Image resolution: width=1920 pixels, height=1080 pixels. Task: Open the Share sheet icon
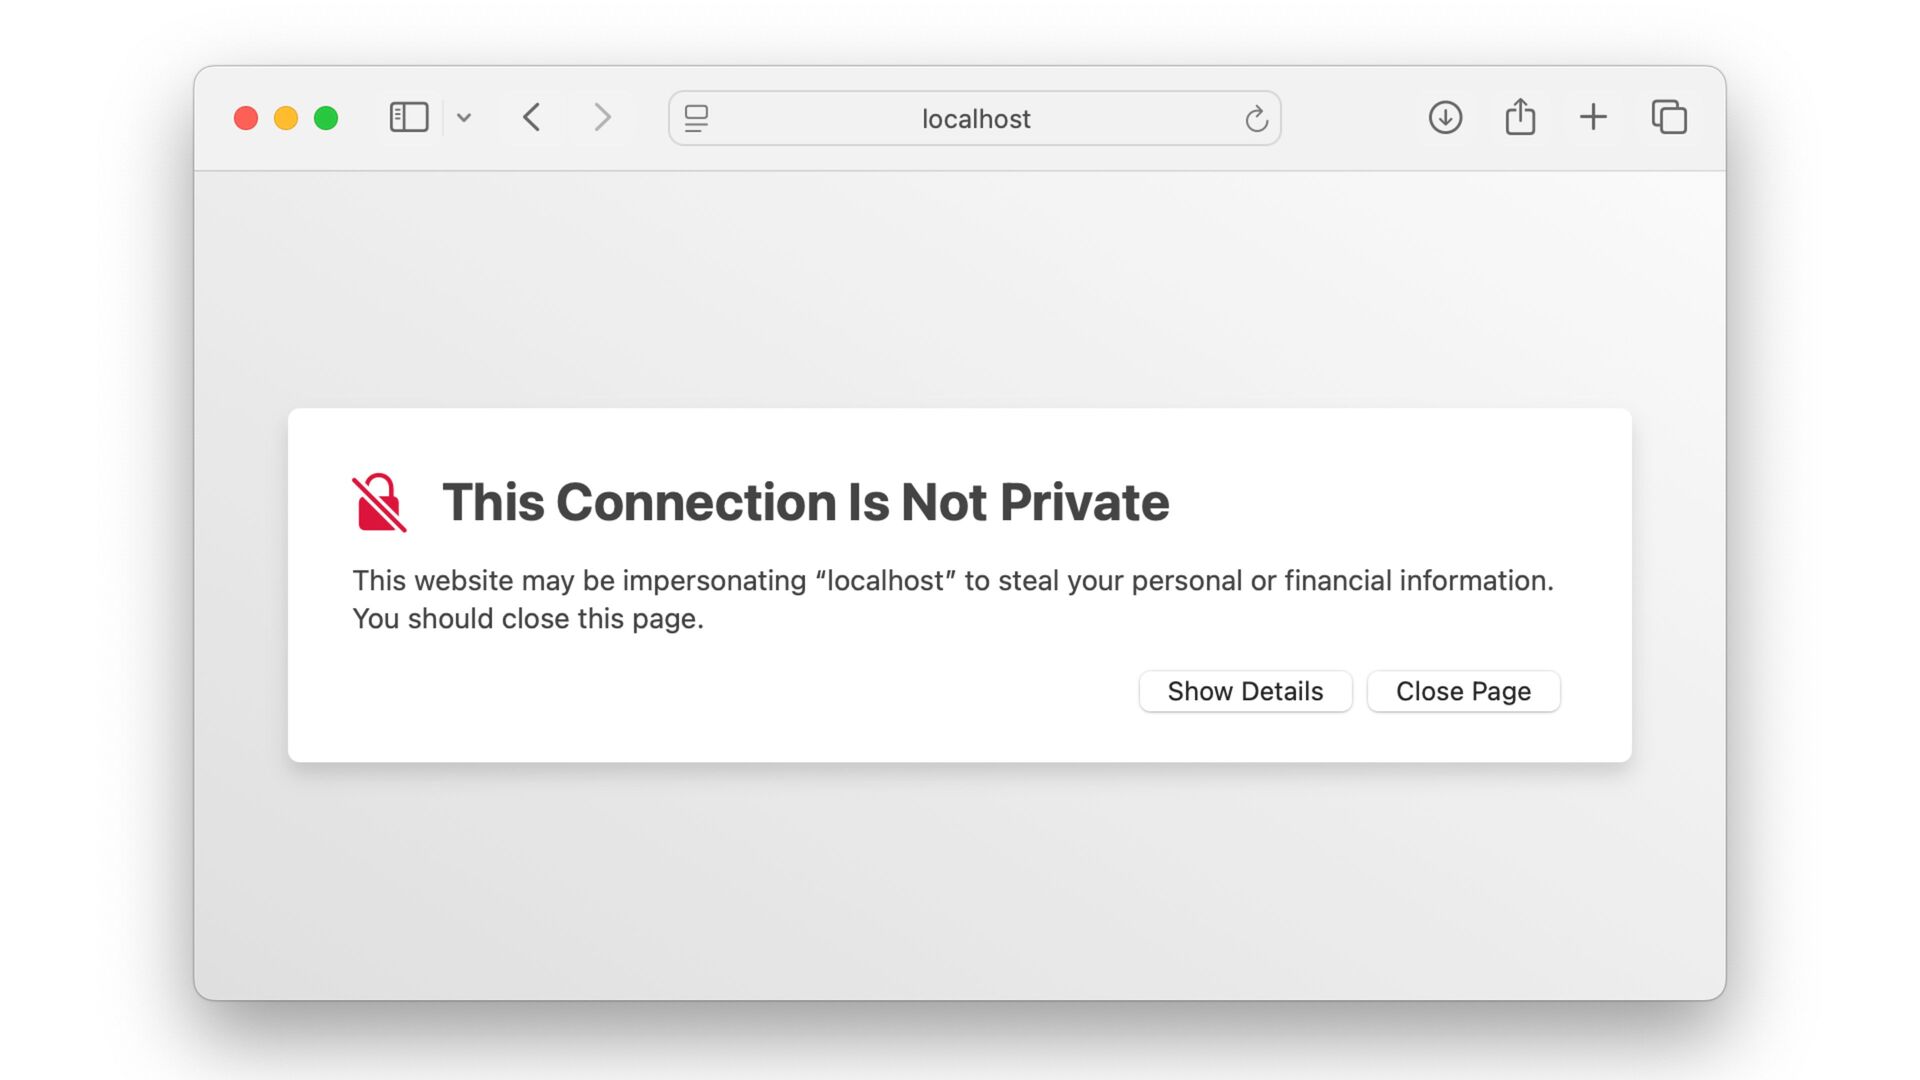[1520, 117]
